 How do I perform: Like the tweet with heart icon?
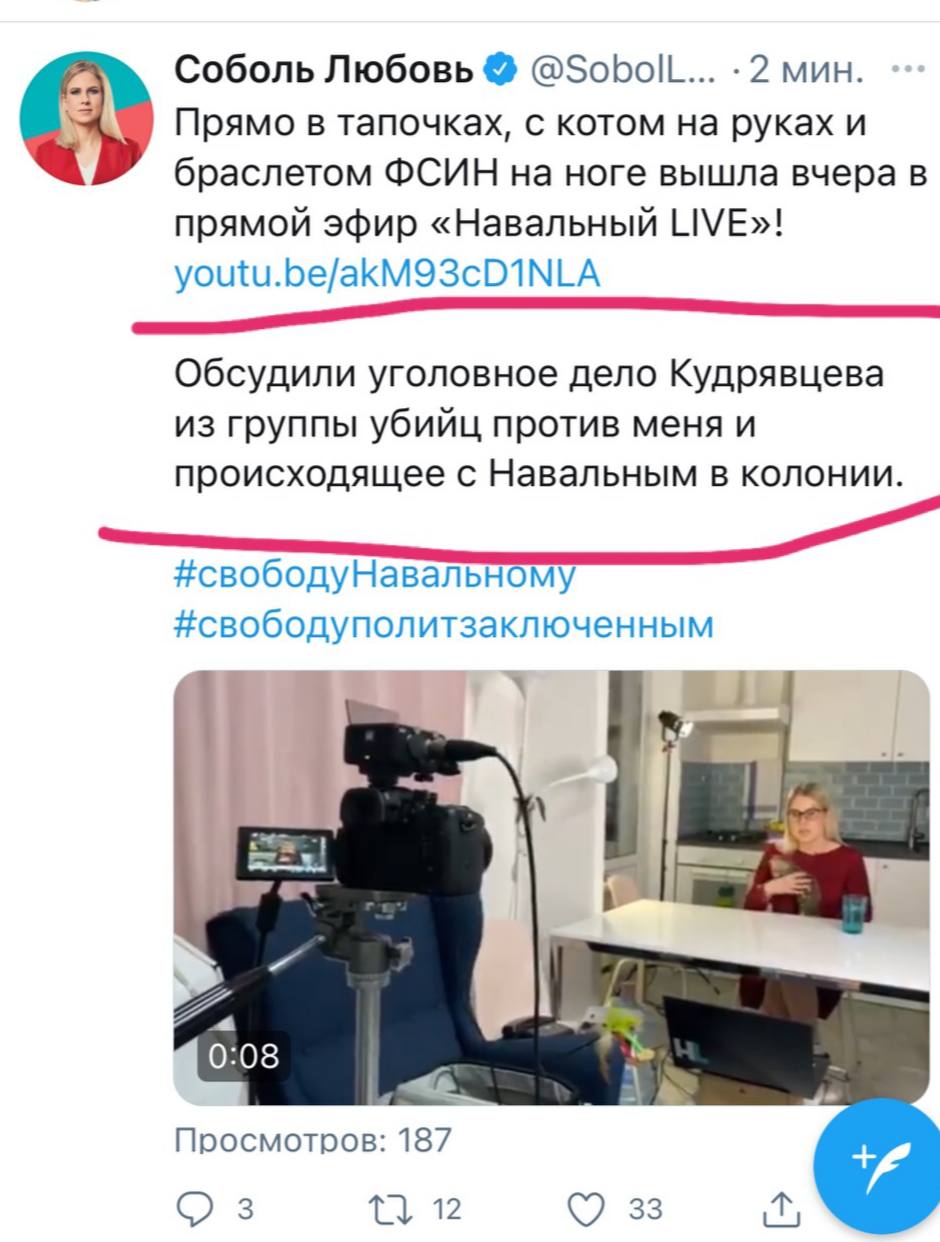pos(587,1209)
